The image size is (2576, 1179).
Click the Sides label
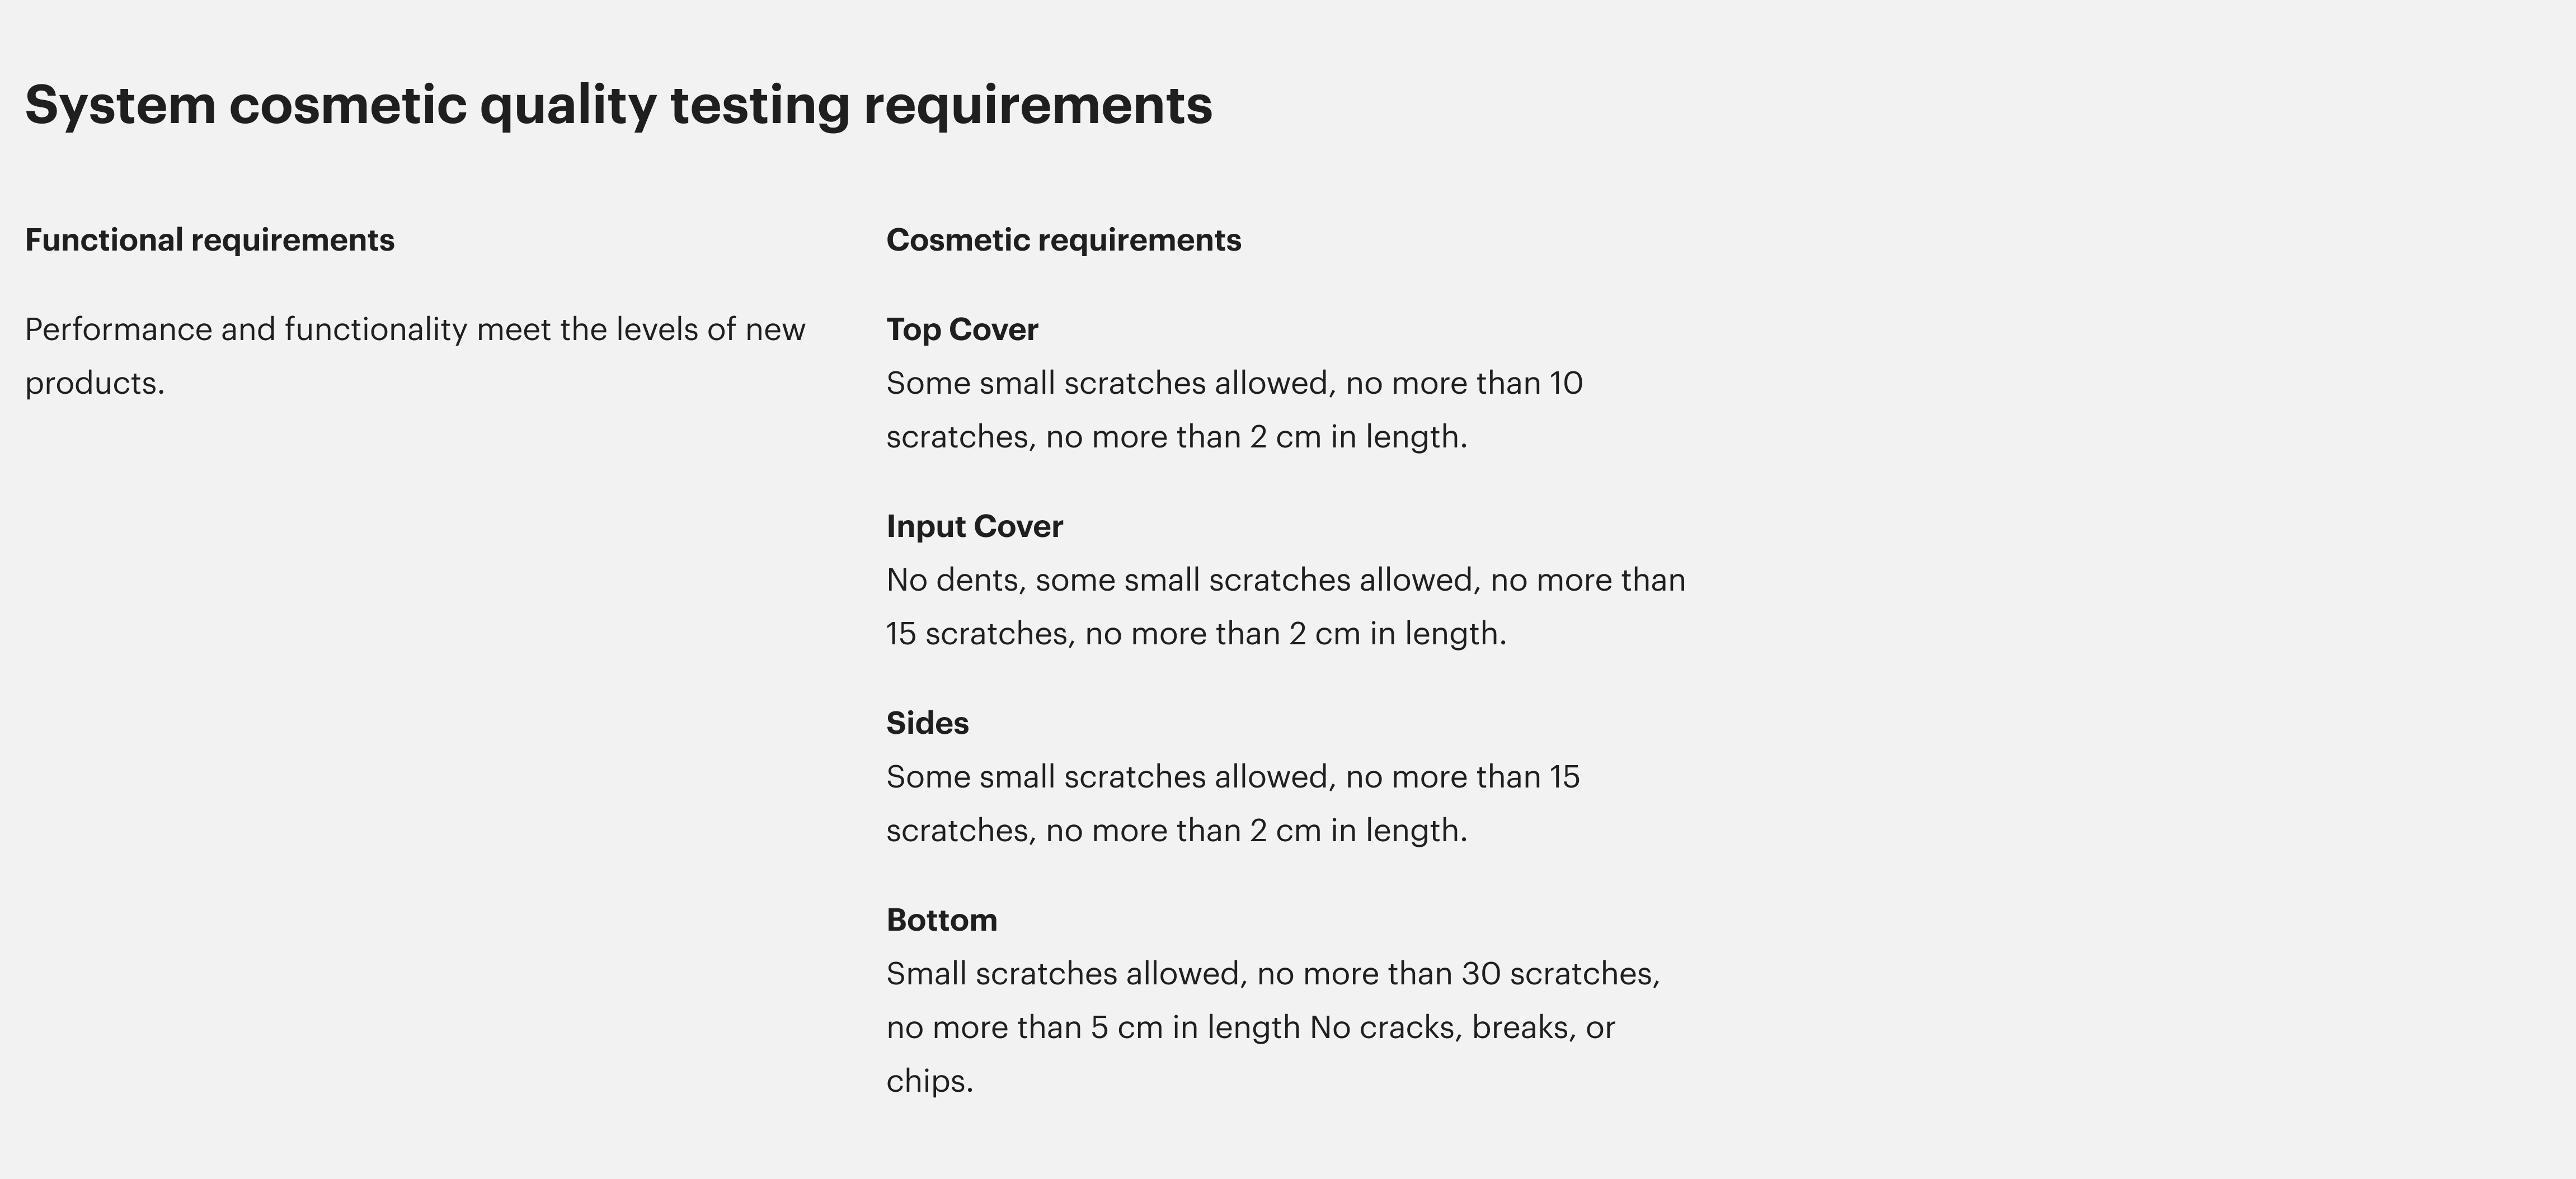pos(927,723)
